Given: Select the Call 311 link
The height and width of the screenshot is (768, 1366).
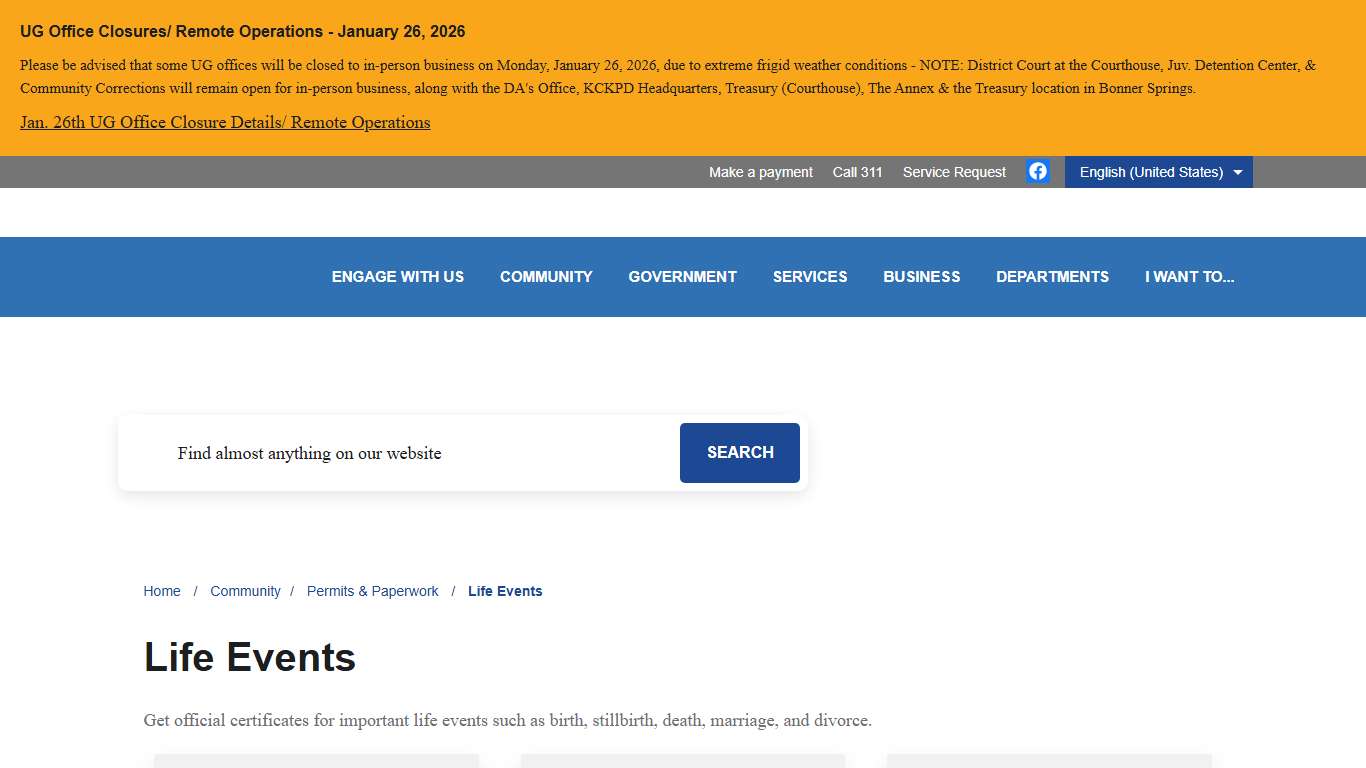Looking at the screenshot, I should click(x=857, y=172).
